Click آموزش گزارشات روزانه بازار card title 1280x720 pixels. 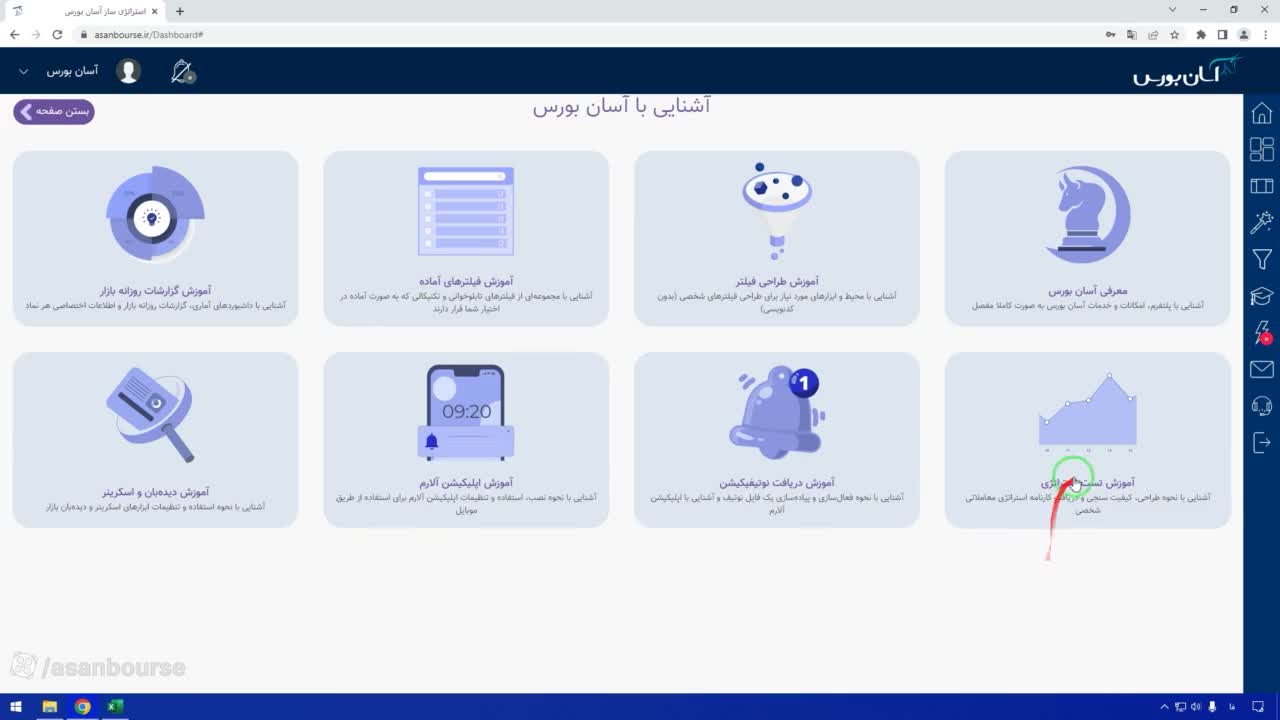(x=155, y=291)
